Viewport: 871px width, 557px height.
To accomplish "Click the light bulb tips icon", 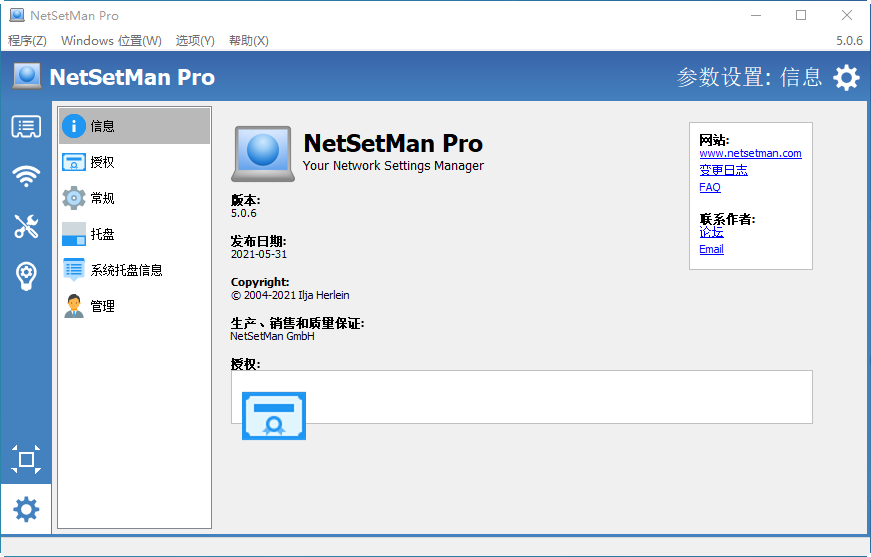I will [x=26, y=276].
